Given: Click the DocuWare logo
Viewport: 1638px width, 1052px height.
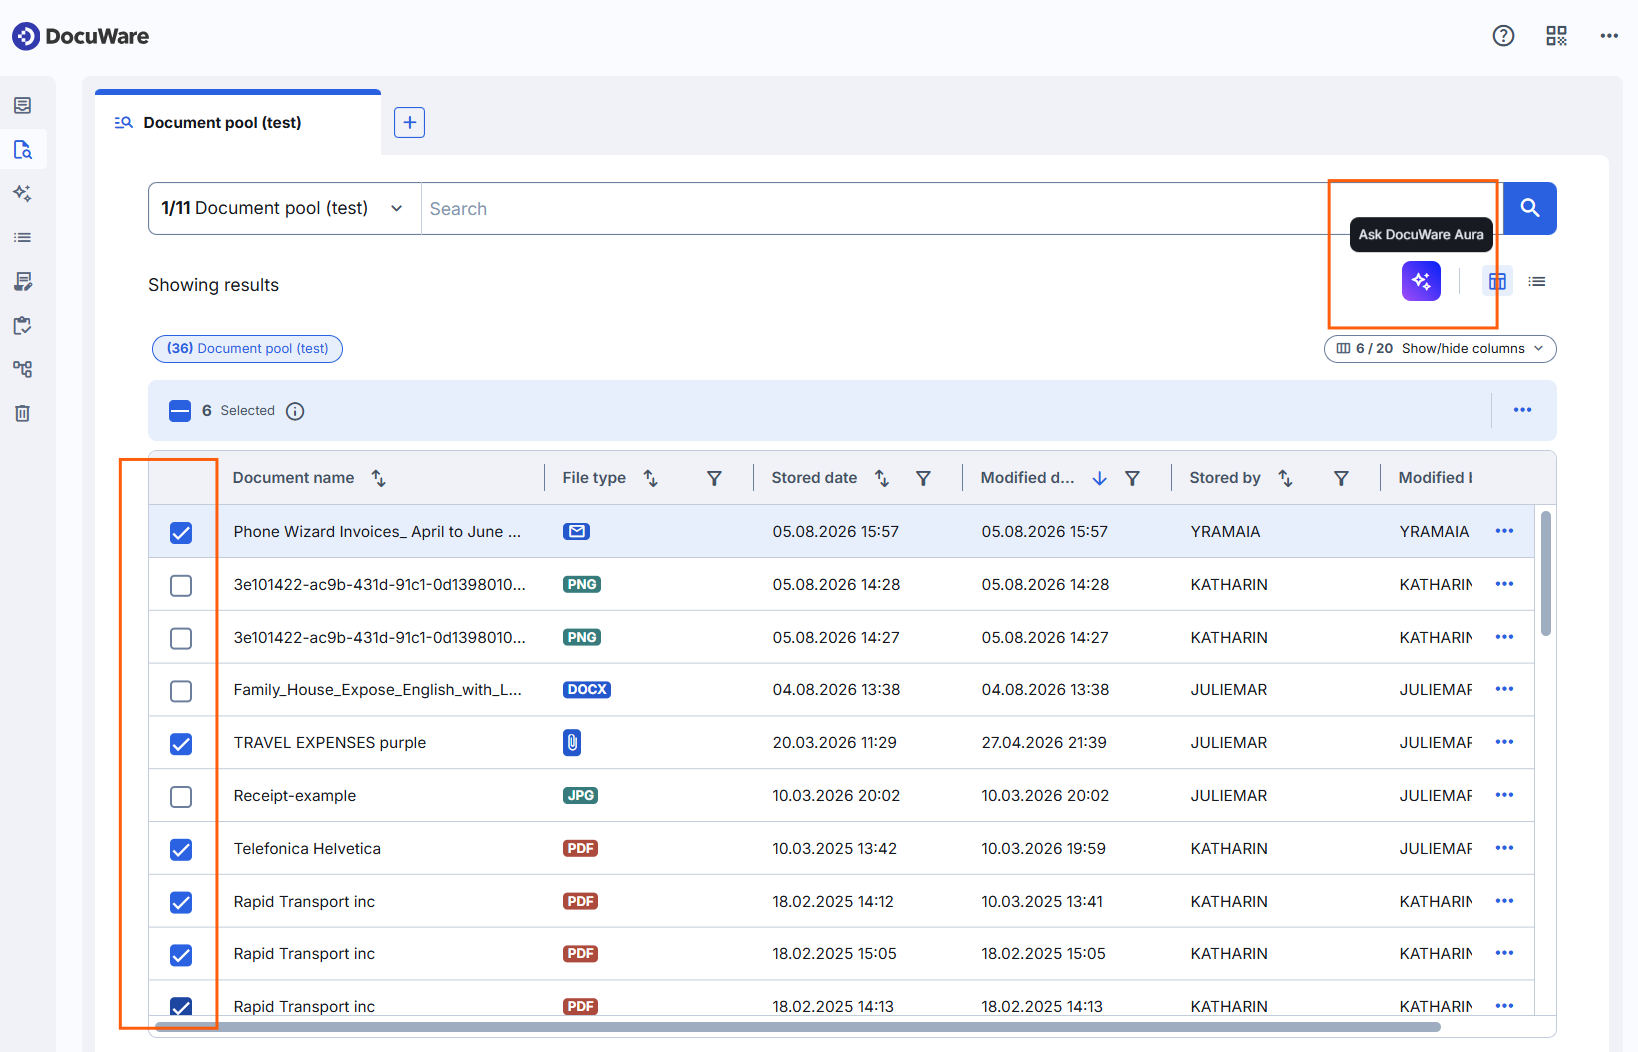Looking at the screenshot, I should (81, 36).
